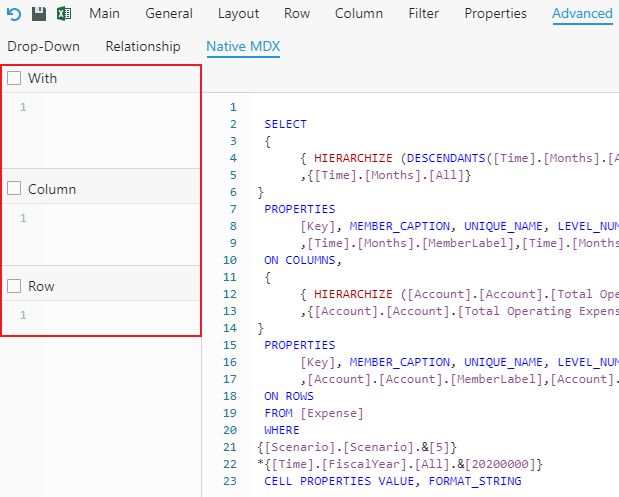The width and height of the screenshot is (619, 497).
Task: Go to the Filter tab
Action: tap(424, 14)
